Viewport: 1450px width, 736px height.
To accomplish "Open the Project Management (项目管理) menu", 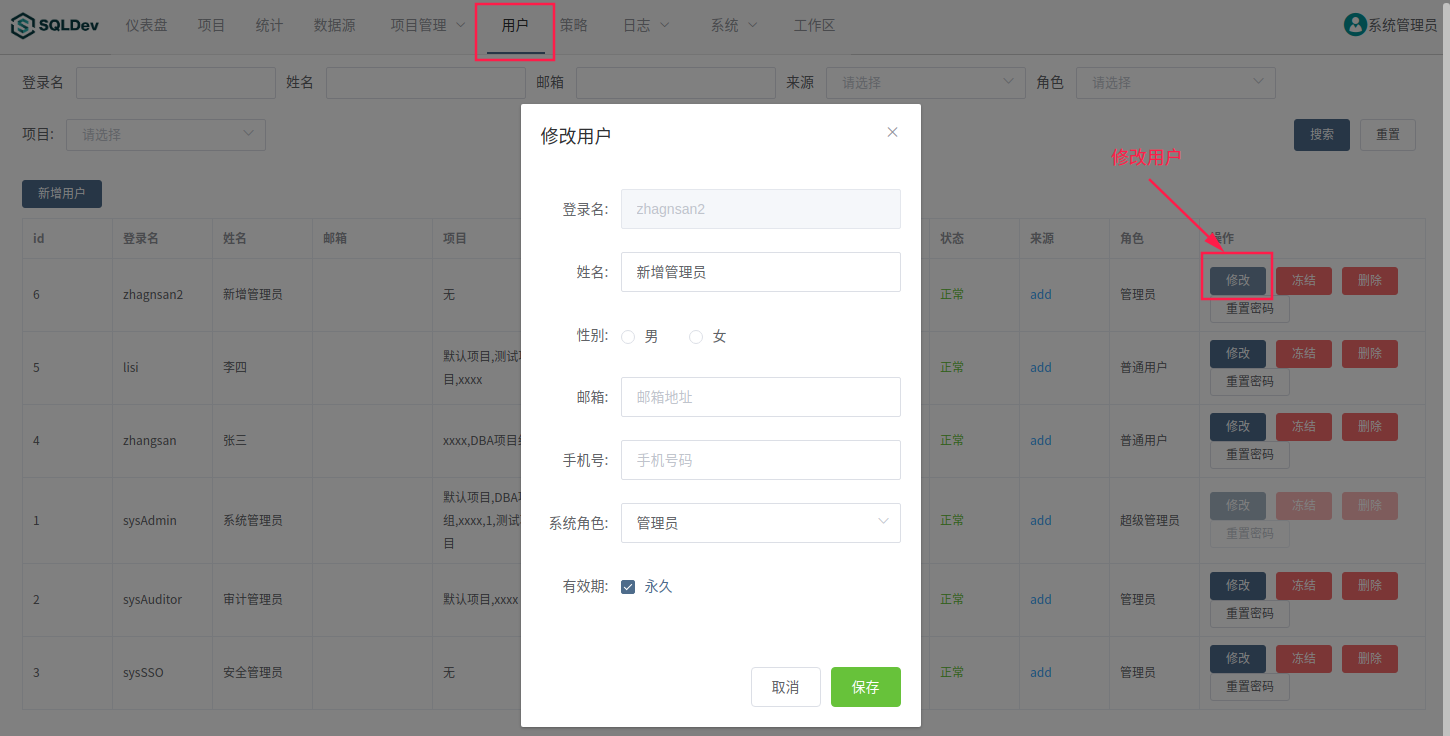I will coord(427,26).
